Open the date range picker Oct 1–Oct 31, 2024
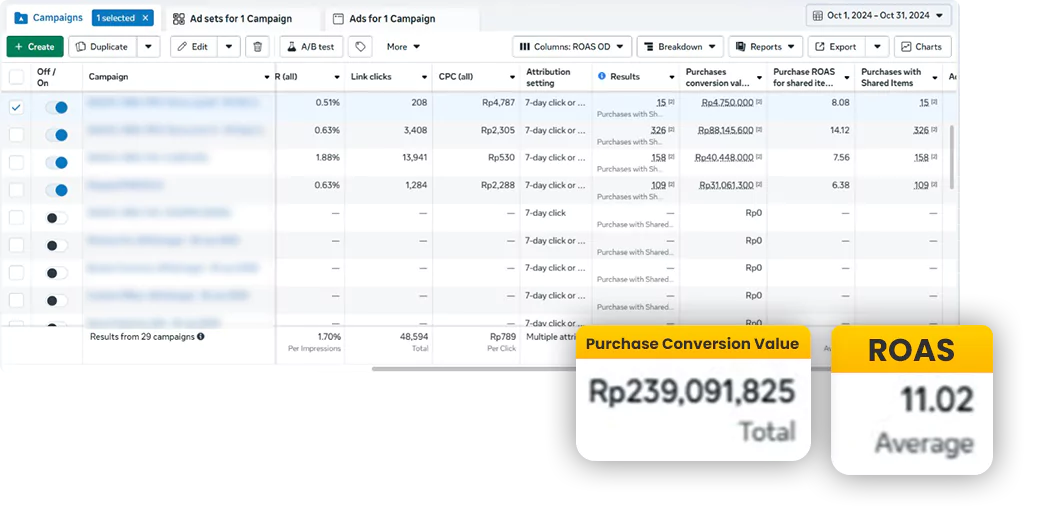 click(878, 16)
